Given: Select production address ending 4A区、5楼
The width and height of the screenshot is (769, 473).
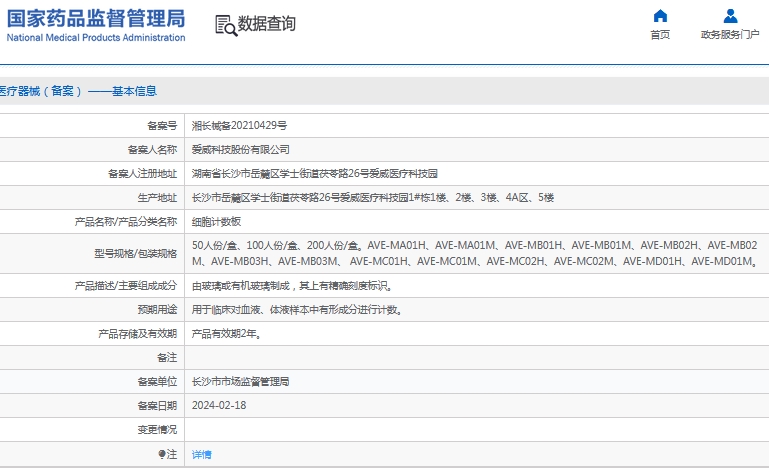Looking at the screenshot, I should click(x=373, y=198).
